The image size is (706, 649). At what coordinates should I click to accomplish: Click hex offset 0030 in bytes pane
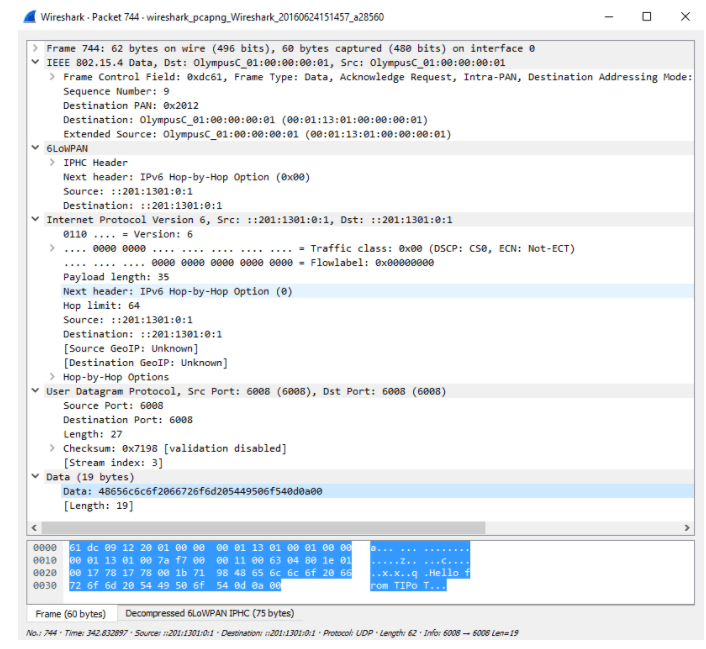click(45, 585)
